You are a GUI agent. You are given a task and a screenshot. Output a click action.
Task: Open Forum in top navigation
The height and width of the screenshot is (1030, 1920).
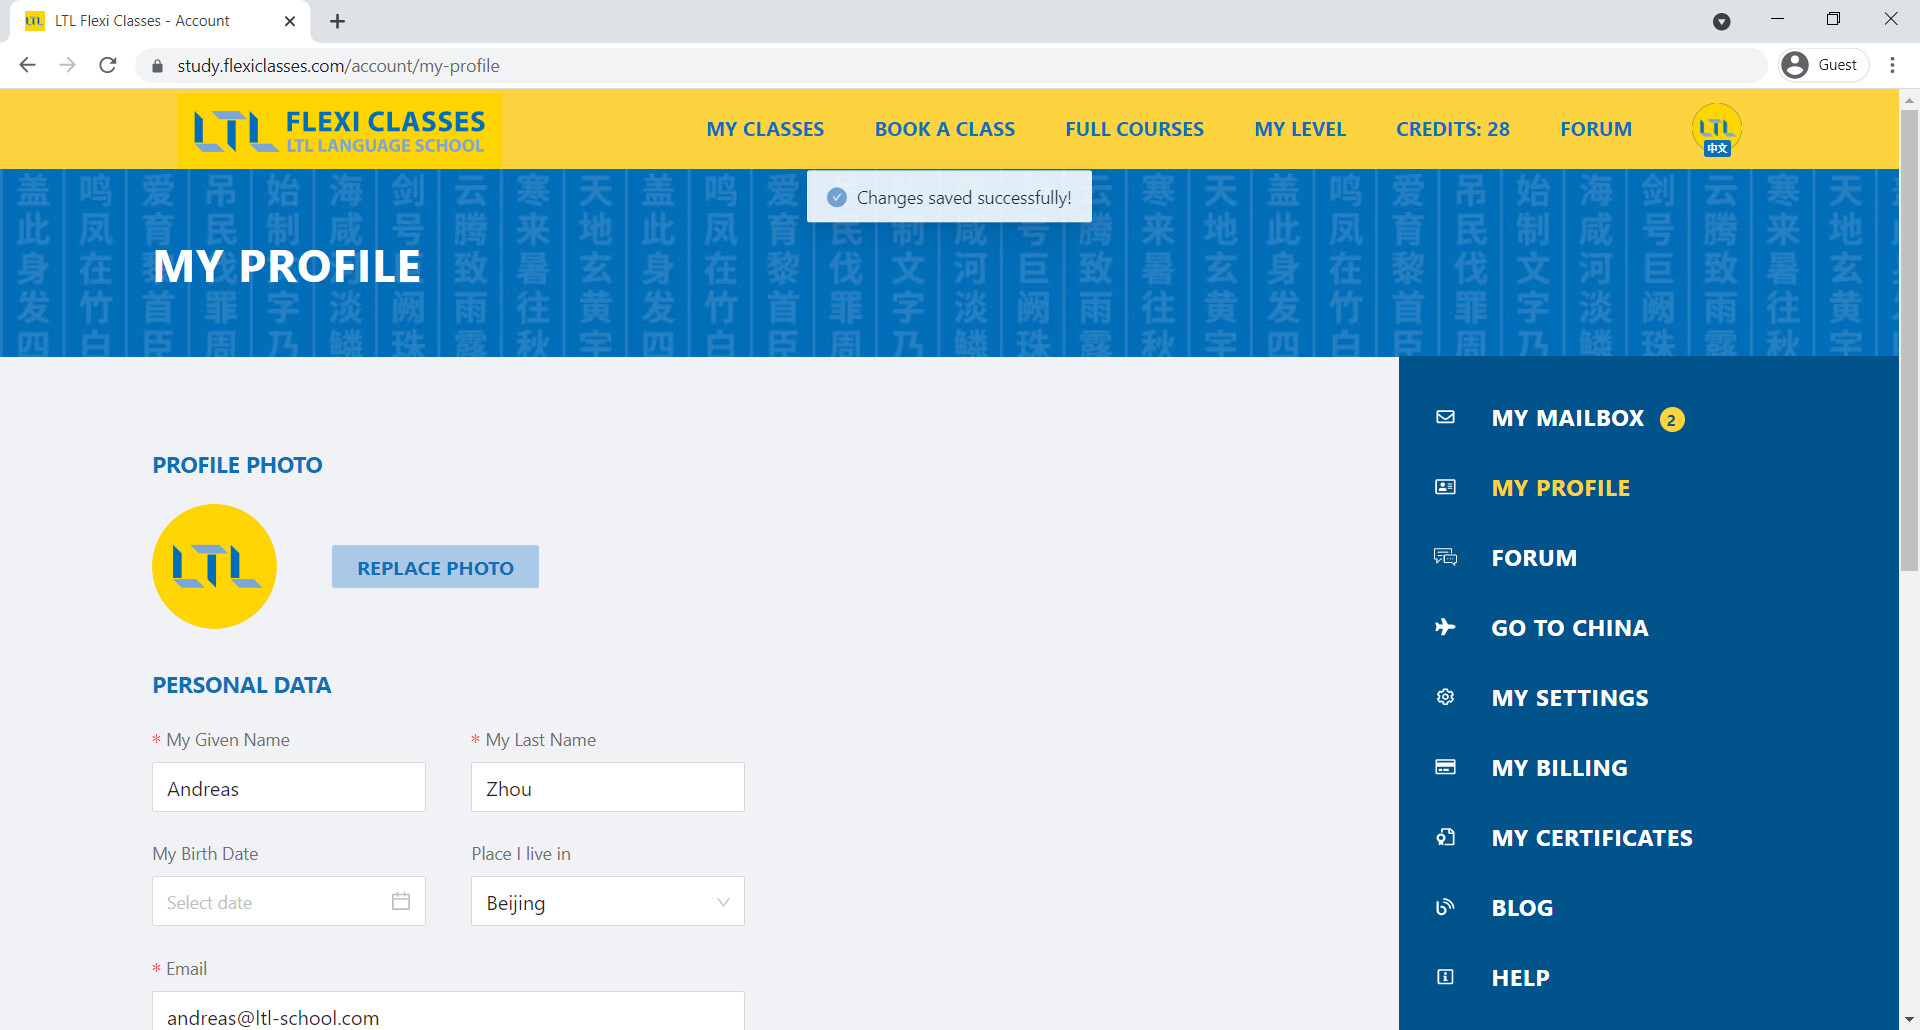point(1596,129)
